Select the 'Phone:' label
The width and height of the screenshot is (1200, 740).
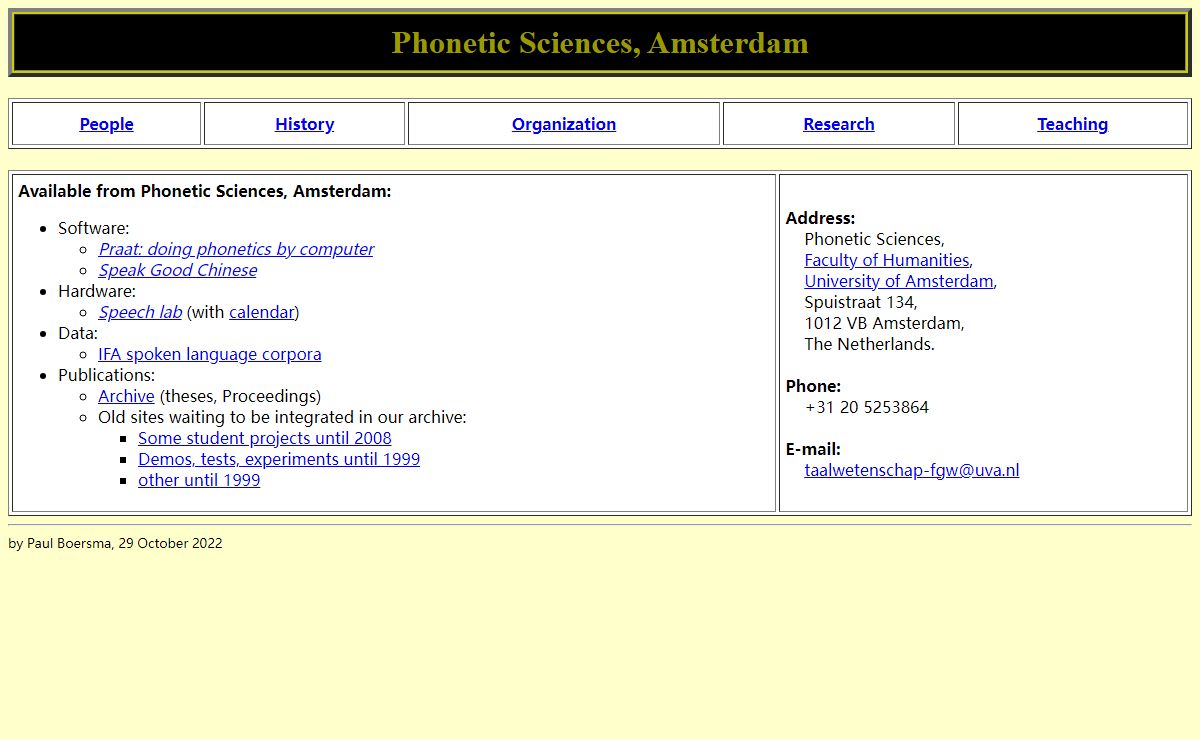(813, 386)
